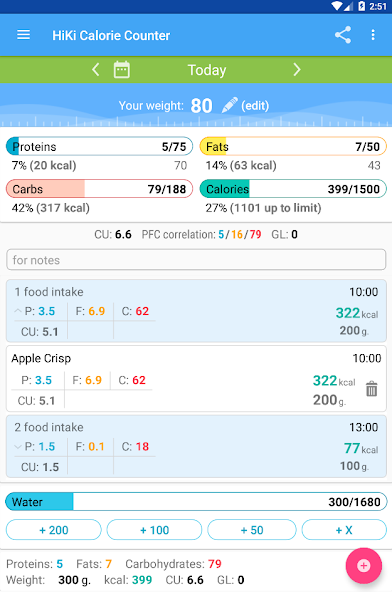Add custom water amount with + X
The height and width of the screenshot is (592, 392).
344,530
